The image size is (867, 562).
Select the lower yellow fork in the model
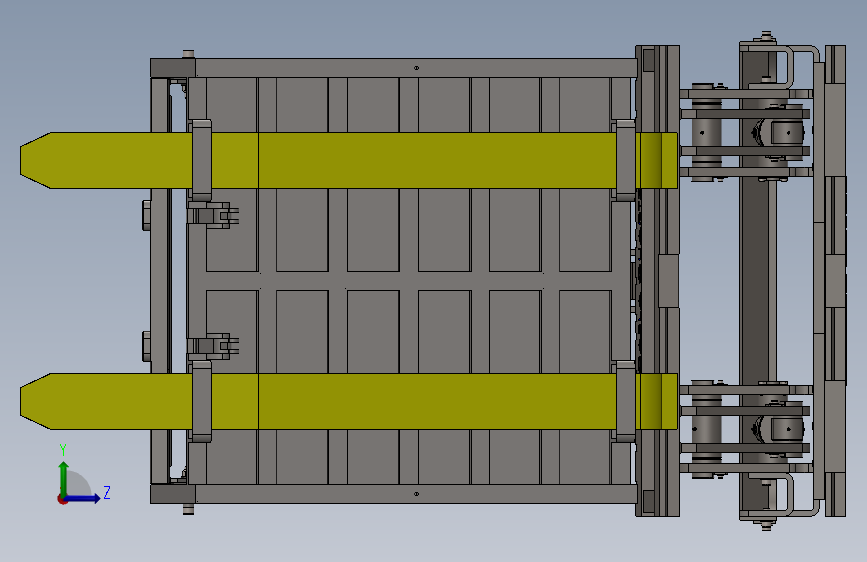(349, 402)
